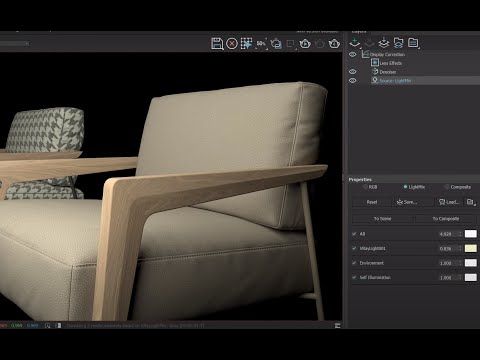Click the Display Correction curve icon
The image size is (480, 360).
coord(365,54)
